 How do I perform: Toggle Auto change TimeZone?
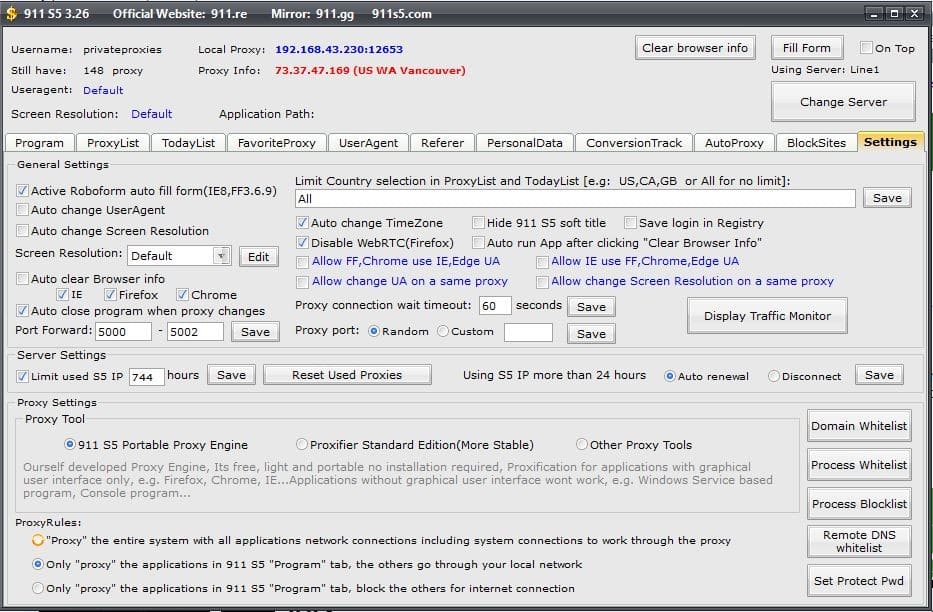(302, 223)
